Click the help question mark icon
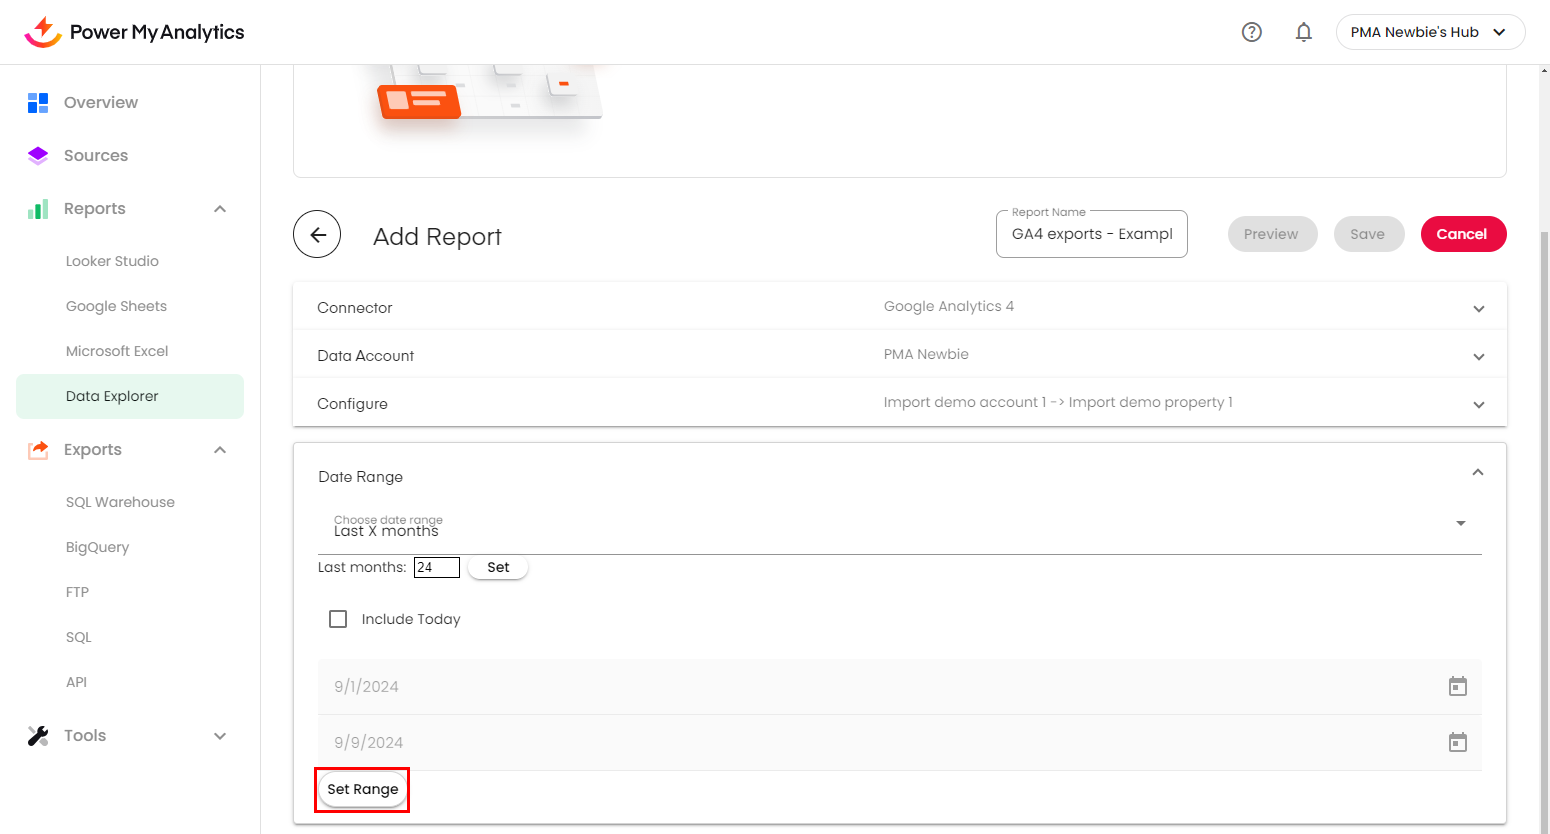The height and width of the screenshot is (834, 1550). [x=1251, y=32]
